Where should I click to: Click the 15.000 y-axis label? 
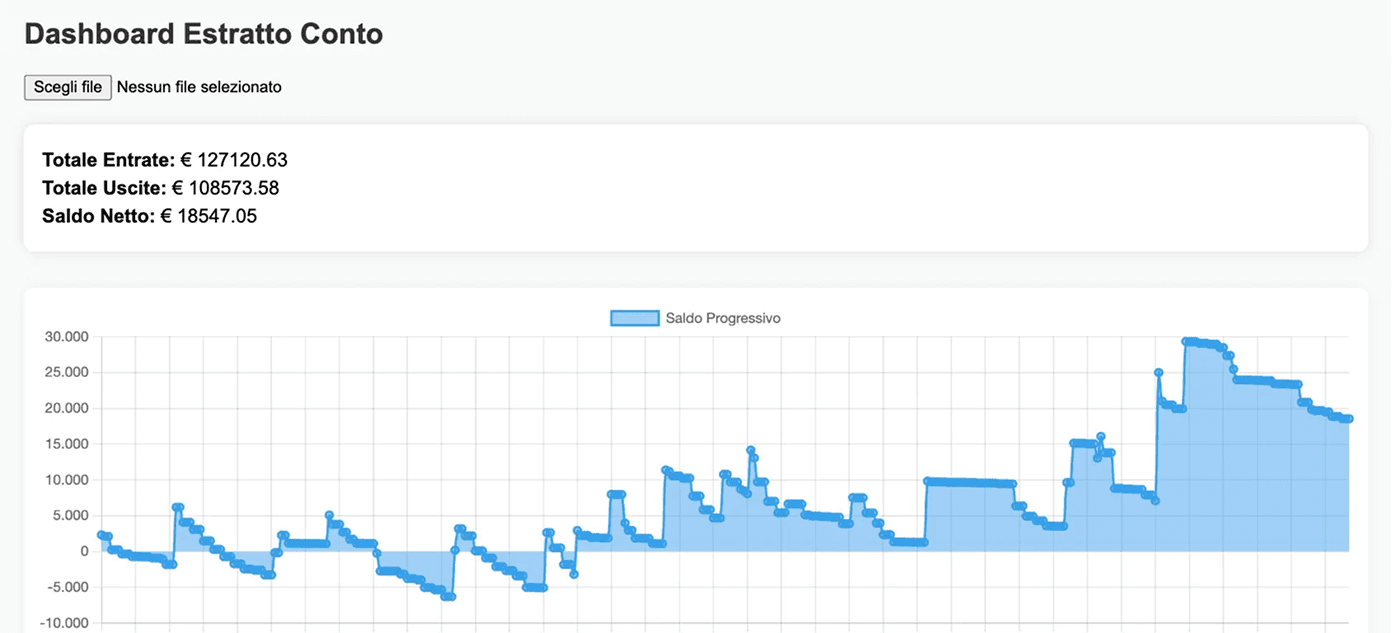(x=66, y=444)
